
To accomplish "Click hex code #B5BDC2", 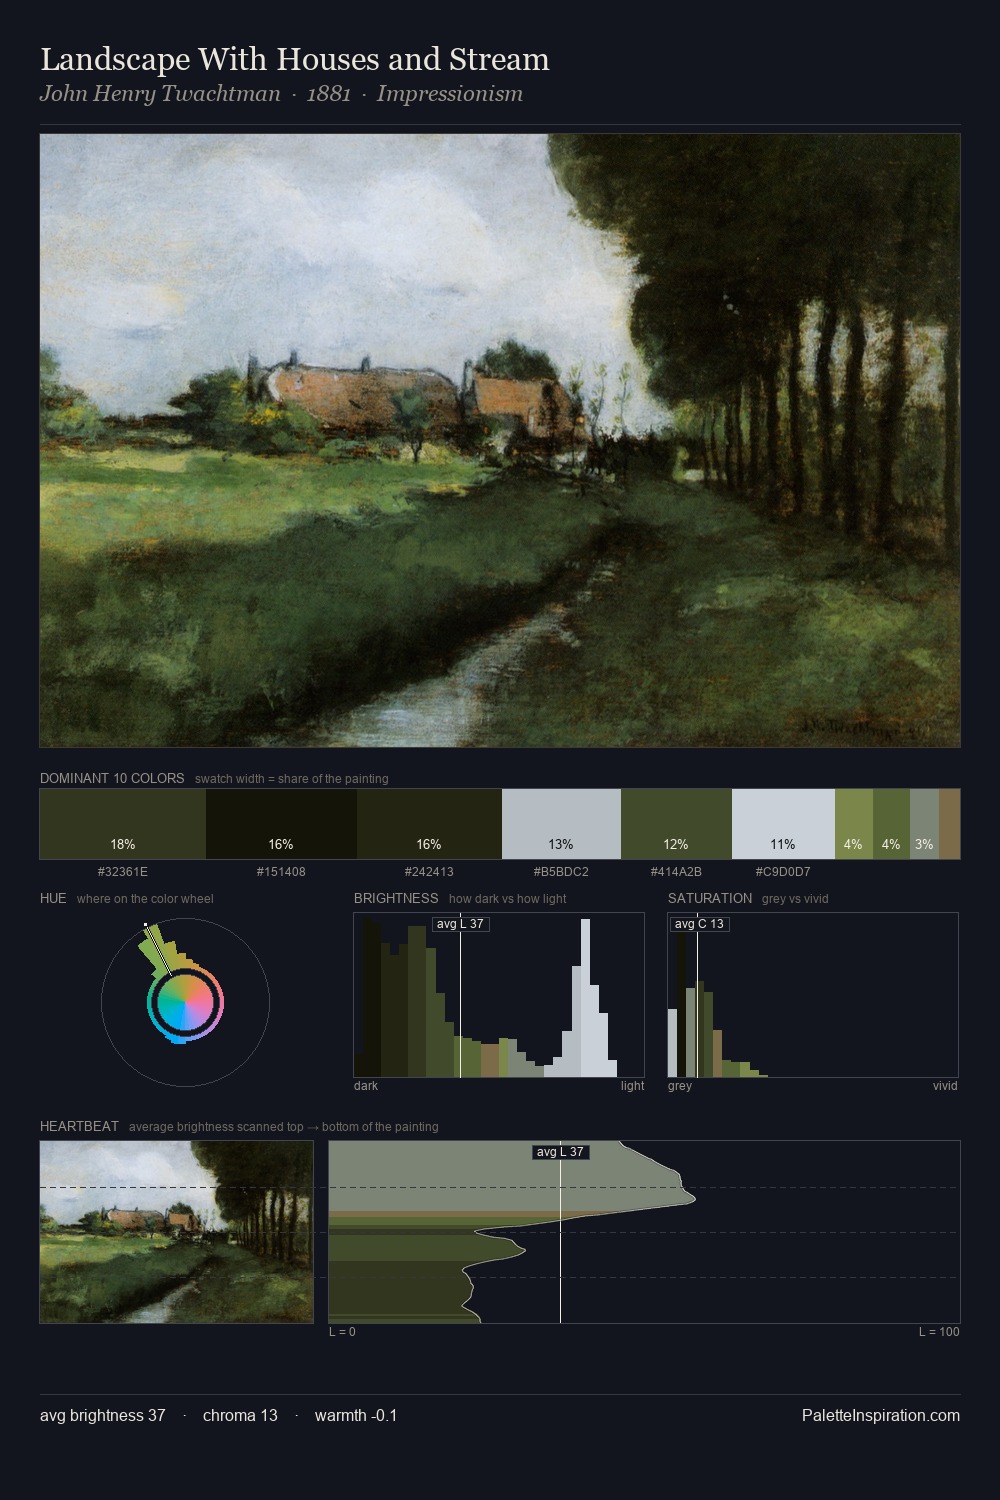I will click(561, 872).
